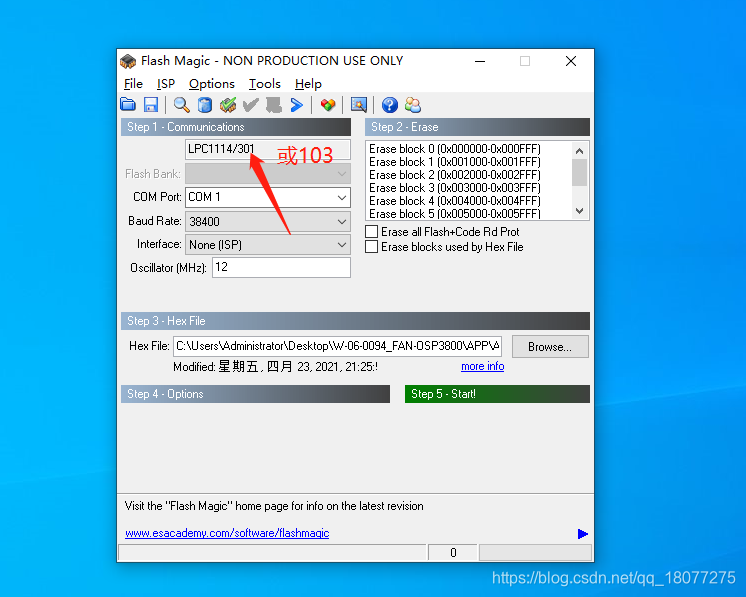Open the Interface dropdown
Image resolution: width=746 pixels, height=597 pixels.
[x=342, y=245]
